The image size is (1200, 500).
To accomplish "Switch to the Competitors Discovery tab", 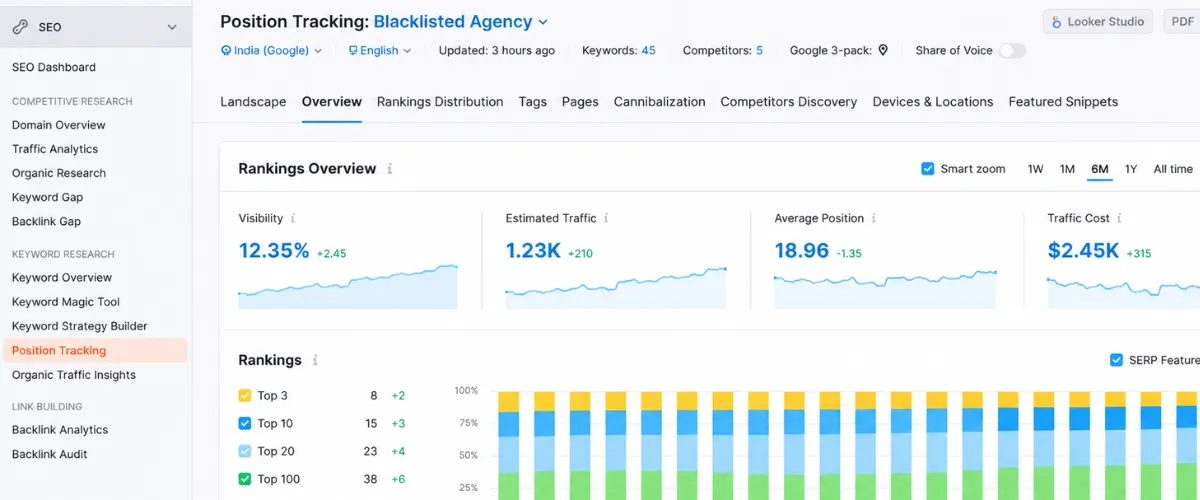I will [x=789, y=101].
